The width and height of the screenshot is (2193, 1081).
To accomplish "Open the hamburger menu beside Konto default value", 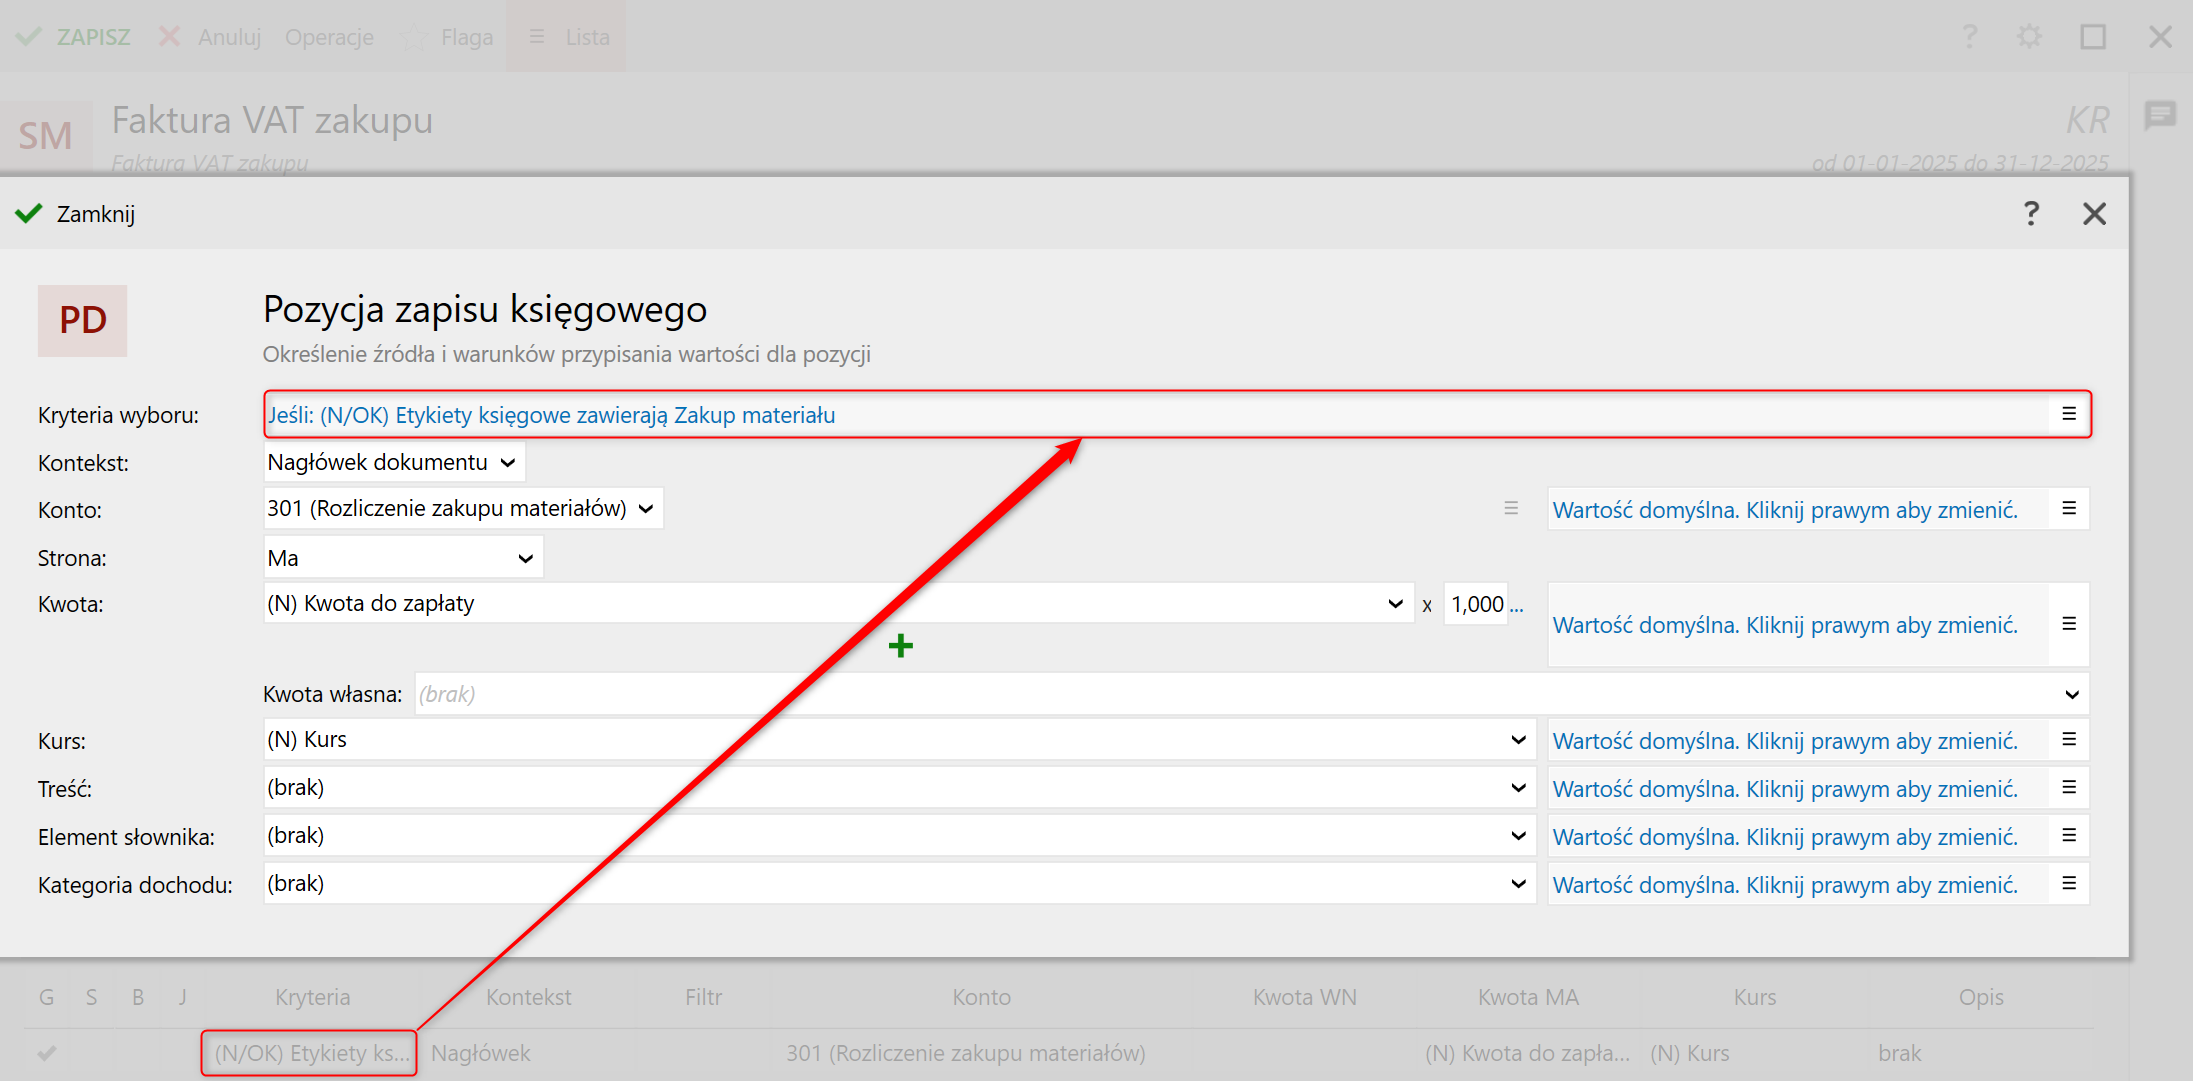I will [2068, 509].
